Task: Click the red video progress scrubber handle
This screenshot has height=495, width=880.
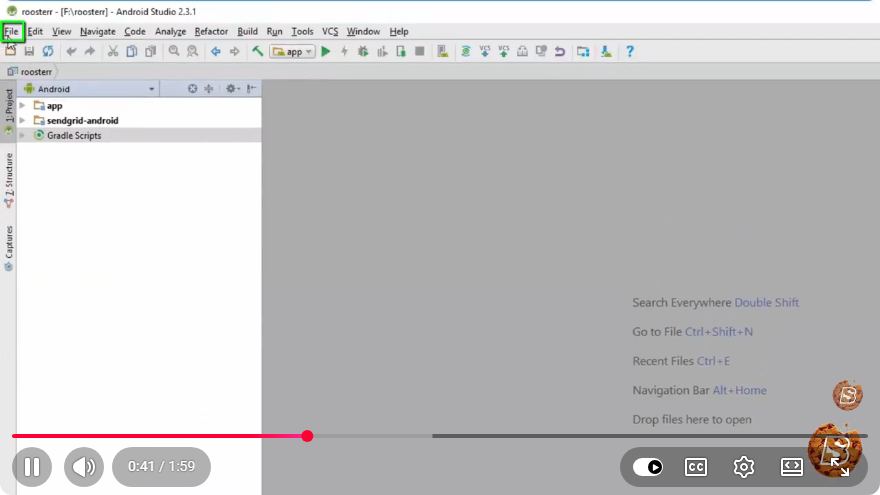Action: [x=307, y=436]
